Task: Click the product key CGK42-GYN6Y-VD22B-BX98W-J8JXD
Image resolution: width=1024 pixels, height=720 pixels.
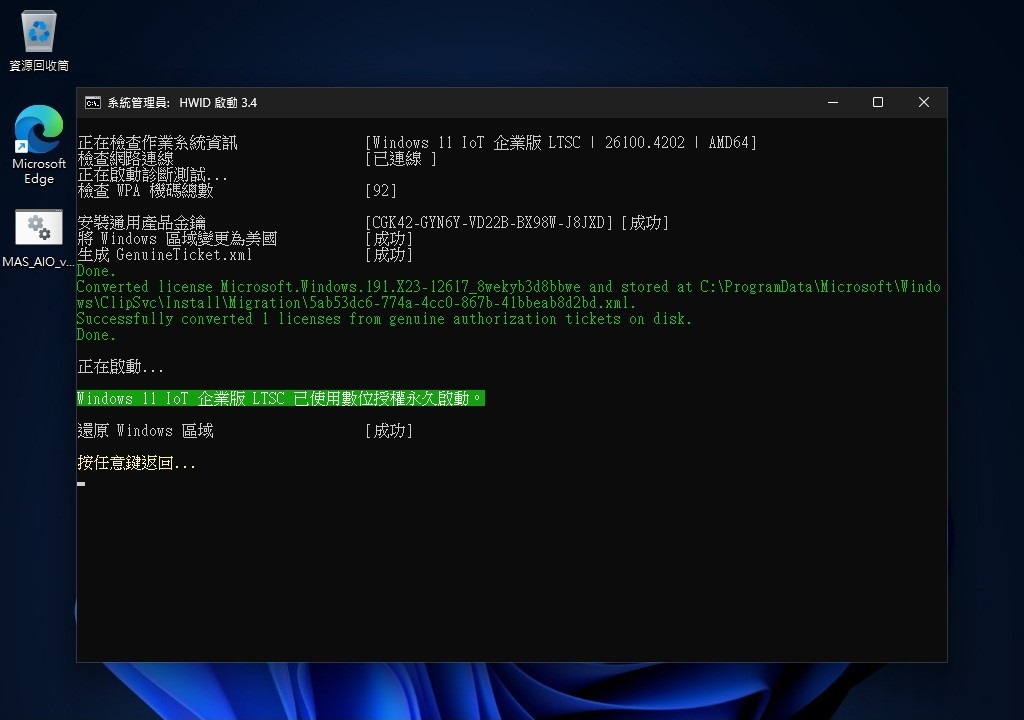Action: pos(489,223)
